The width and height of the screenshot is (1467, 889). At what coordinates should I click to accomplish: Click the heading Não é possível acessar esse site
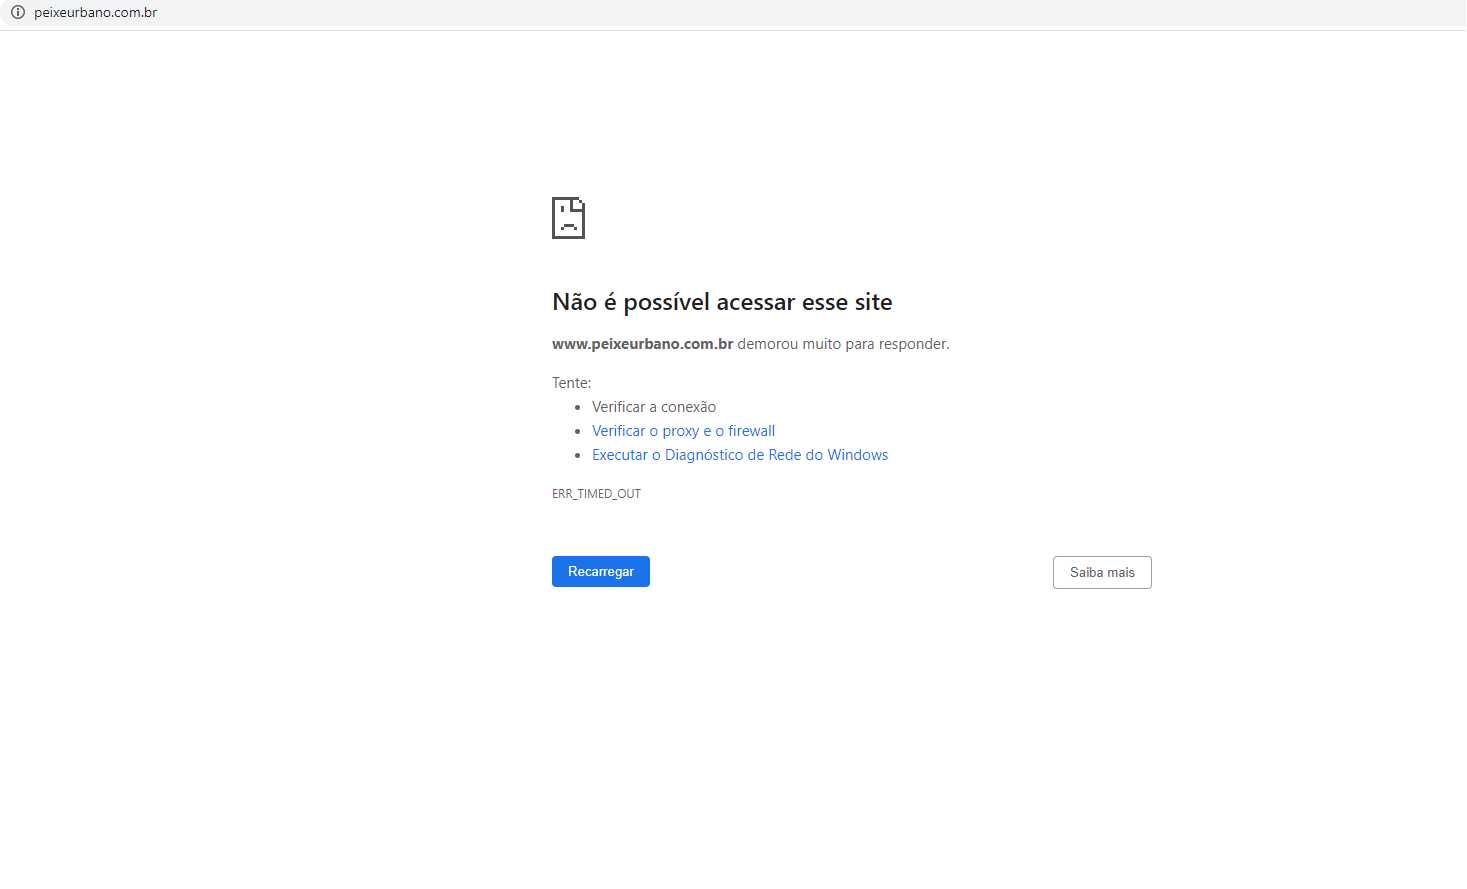coord(721,302)
